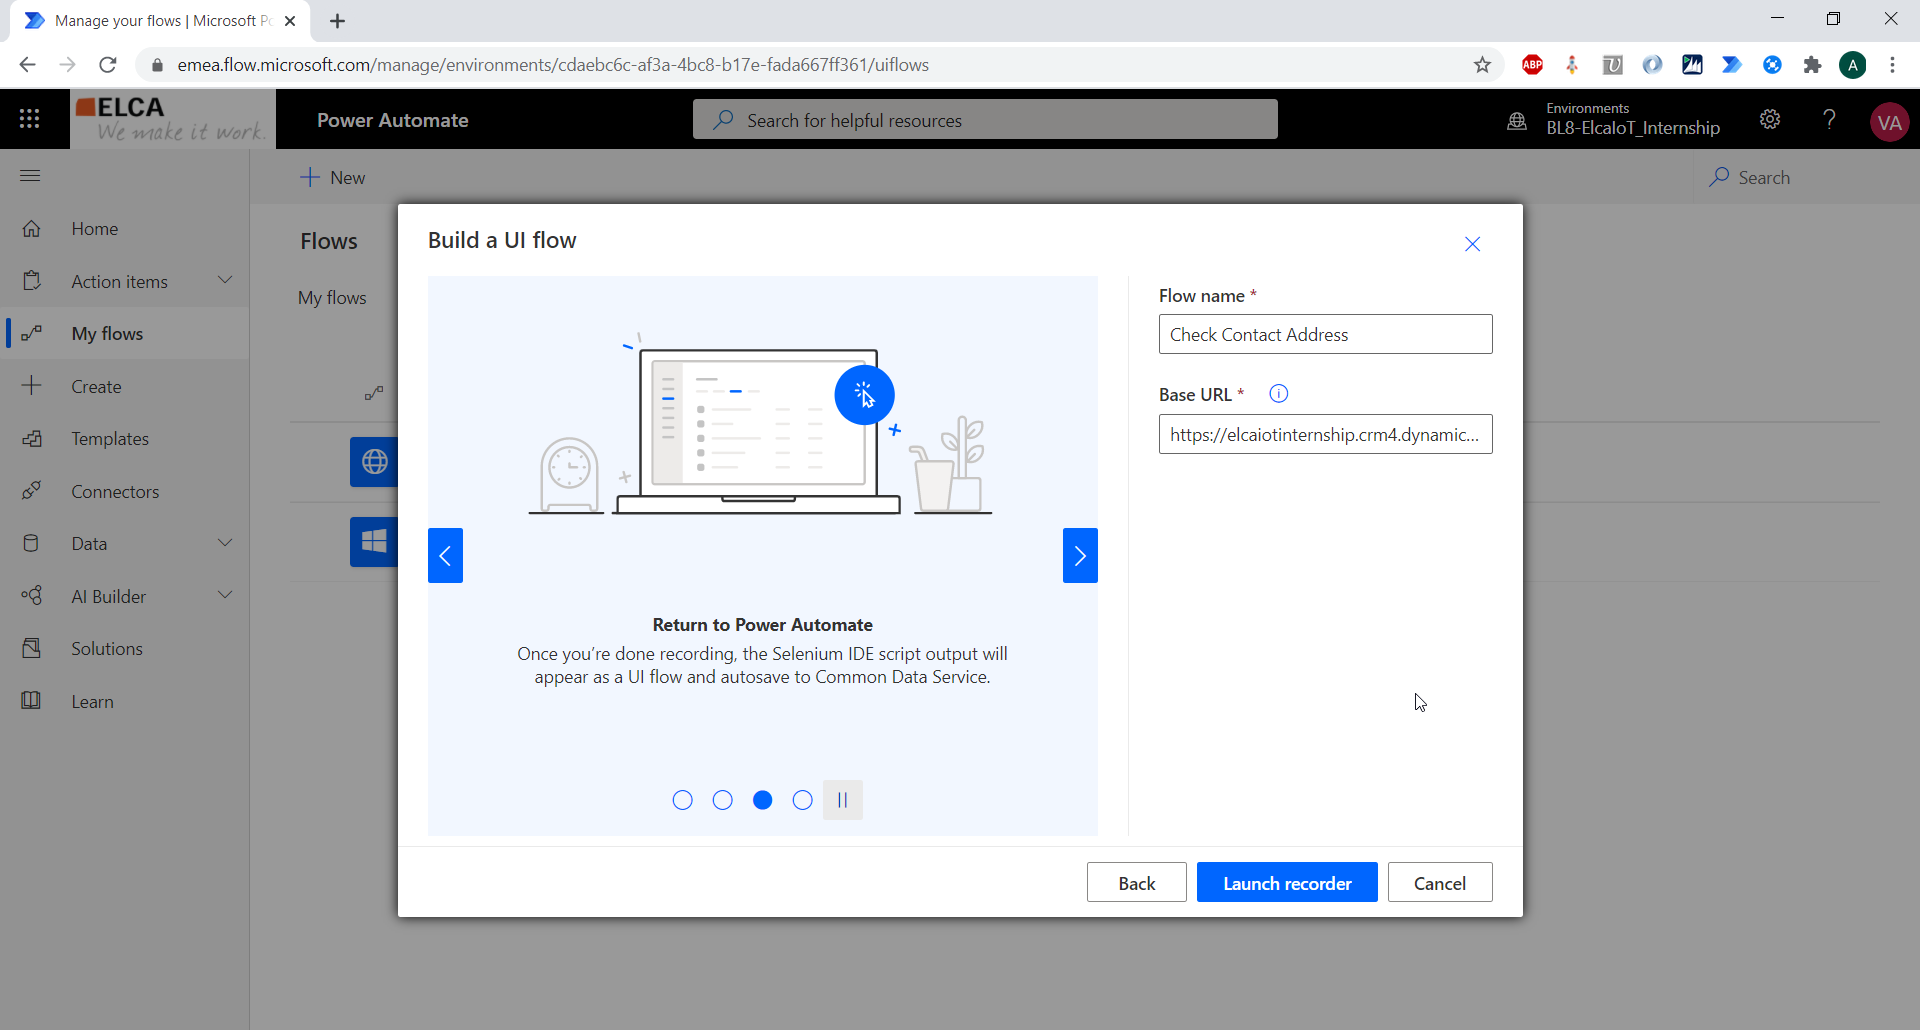
Task: Click the search for helpful resources box
Action: point(985,120)
